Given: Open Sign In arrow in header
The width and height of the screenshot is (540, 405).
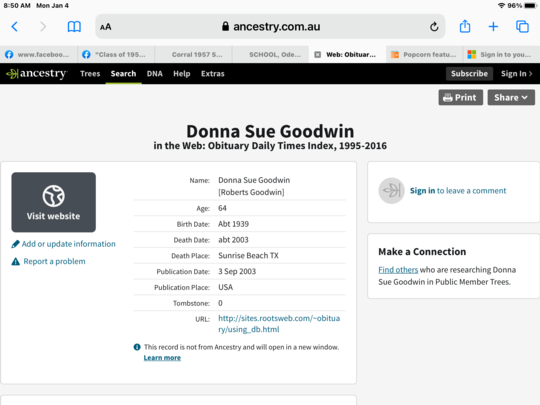Looking at the screenshot, I should tap(517, 74).
